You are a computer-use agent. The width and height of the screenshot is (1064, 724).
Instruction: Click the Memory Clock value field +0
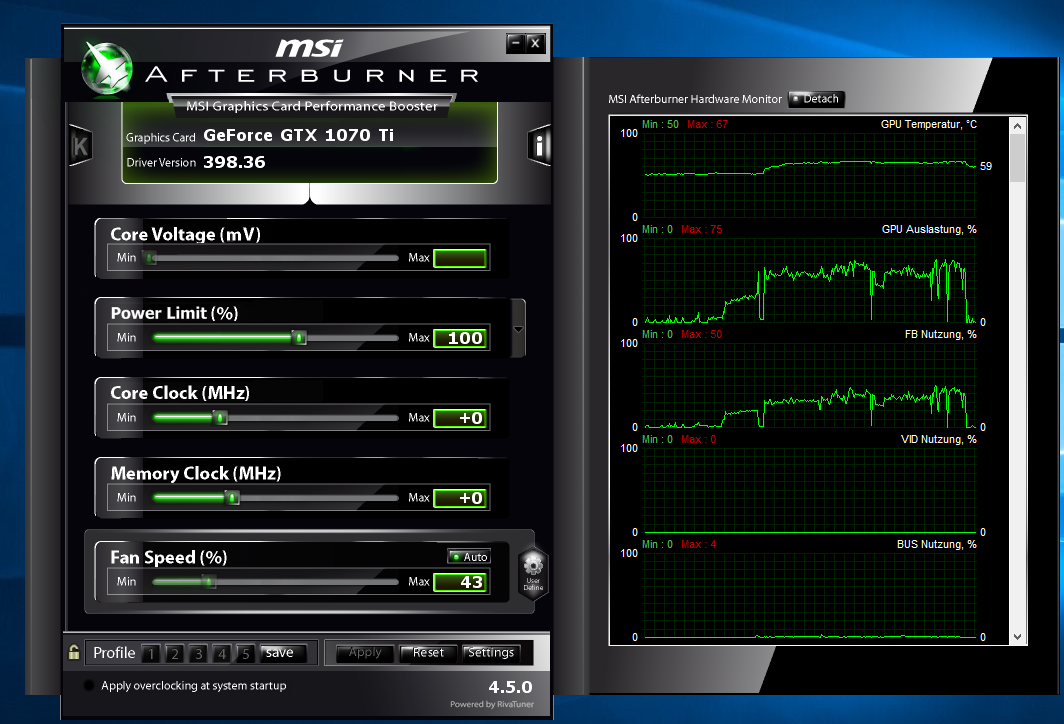tap(460, 498)
